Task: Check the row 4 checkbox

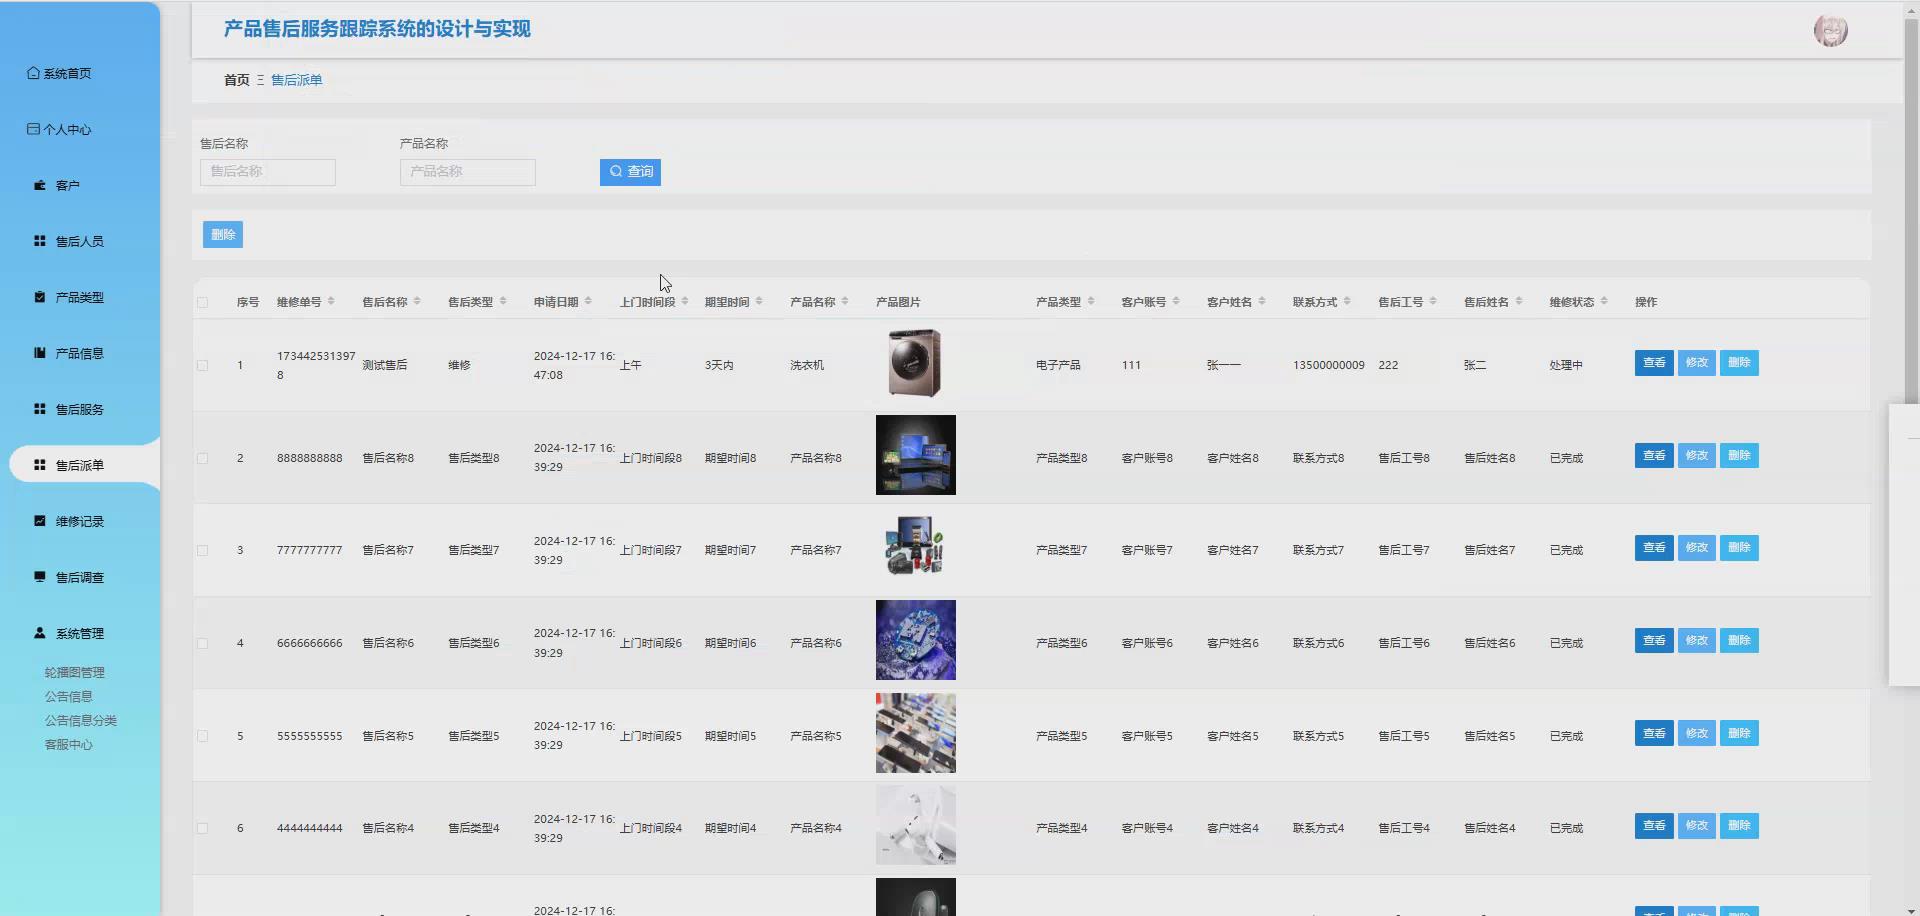Action: (203, 643)
